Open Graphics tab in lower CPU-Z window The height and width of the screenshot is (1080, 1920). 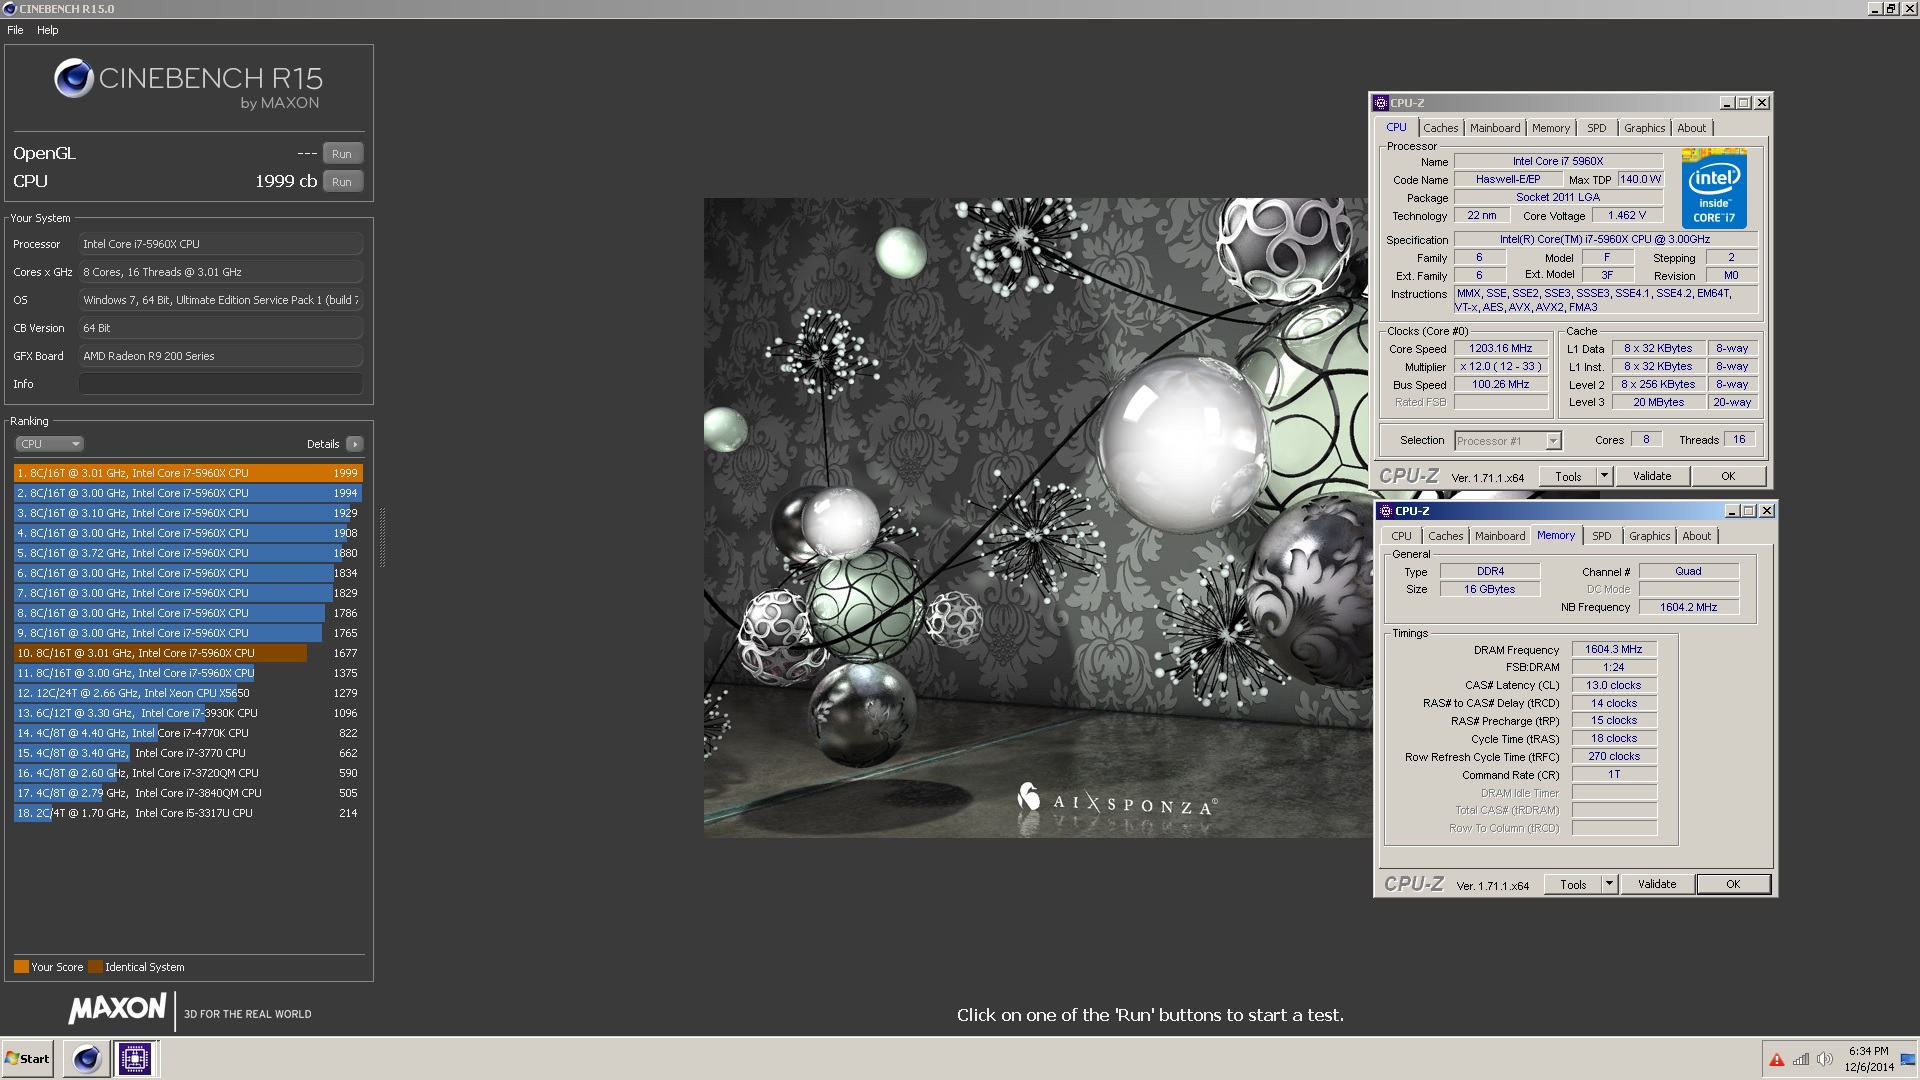click(1650, 536)
